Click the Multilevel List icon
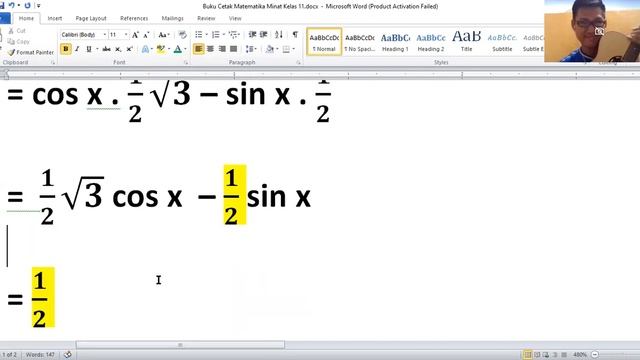 click(x=233, y=35)
